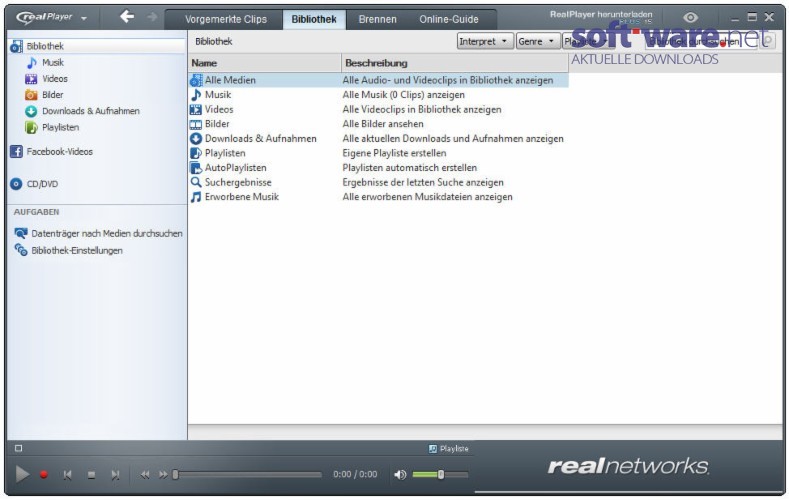Click Datenträger nach Medien durchsuchen
This screenshot has height=500, width=789.
pos(107,233)
